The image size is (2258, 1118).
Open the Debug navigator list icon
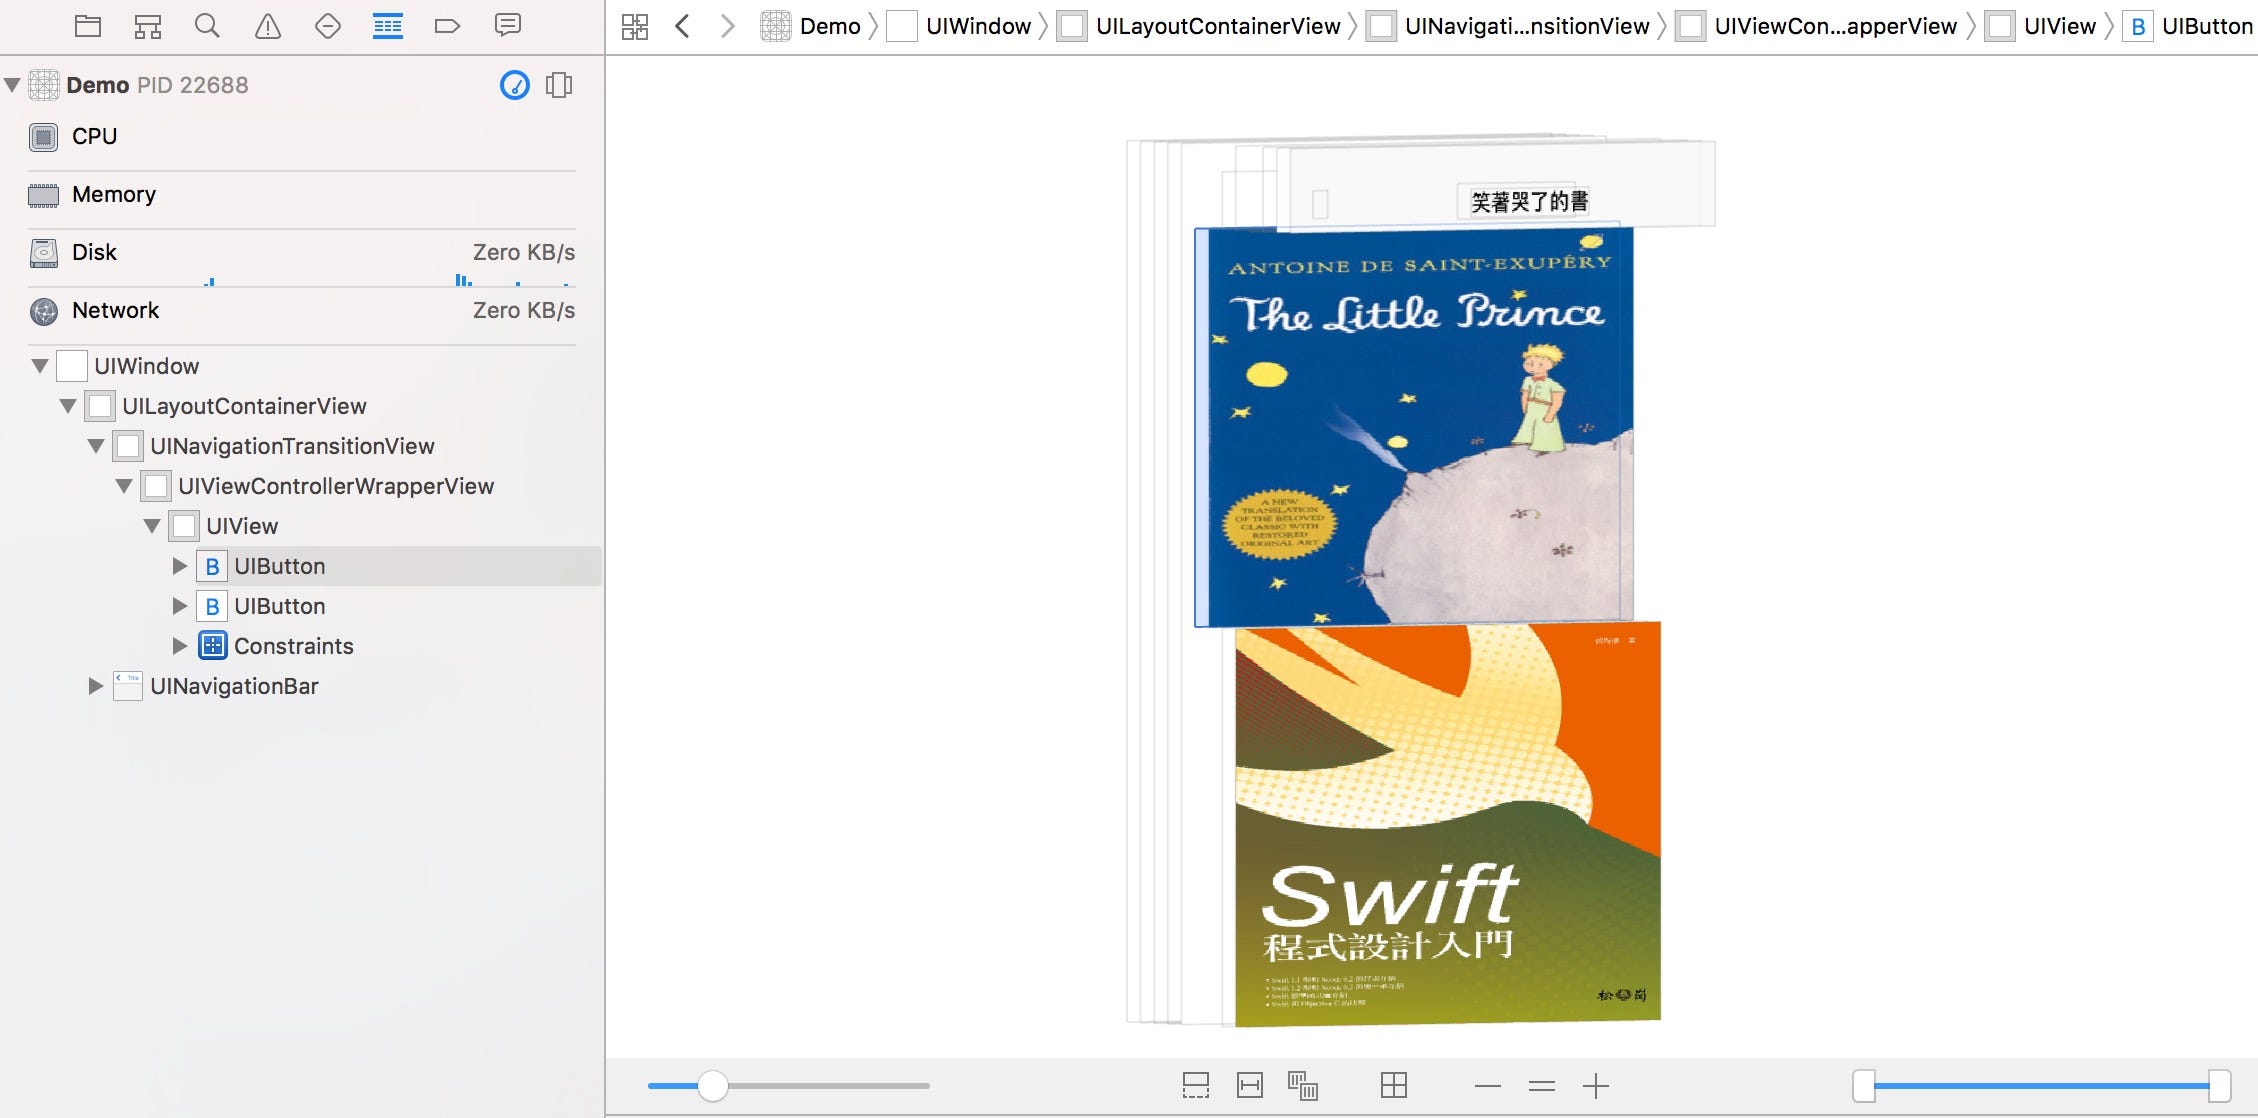tap(388, 25)
